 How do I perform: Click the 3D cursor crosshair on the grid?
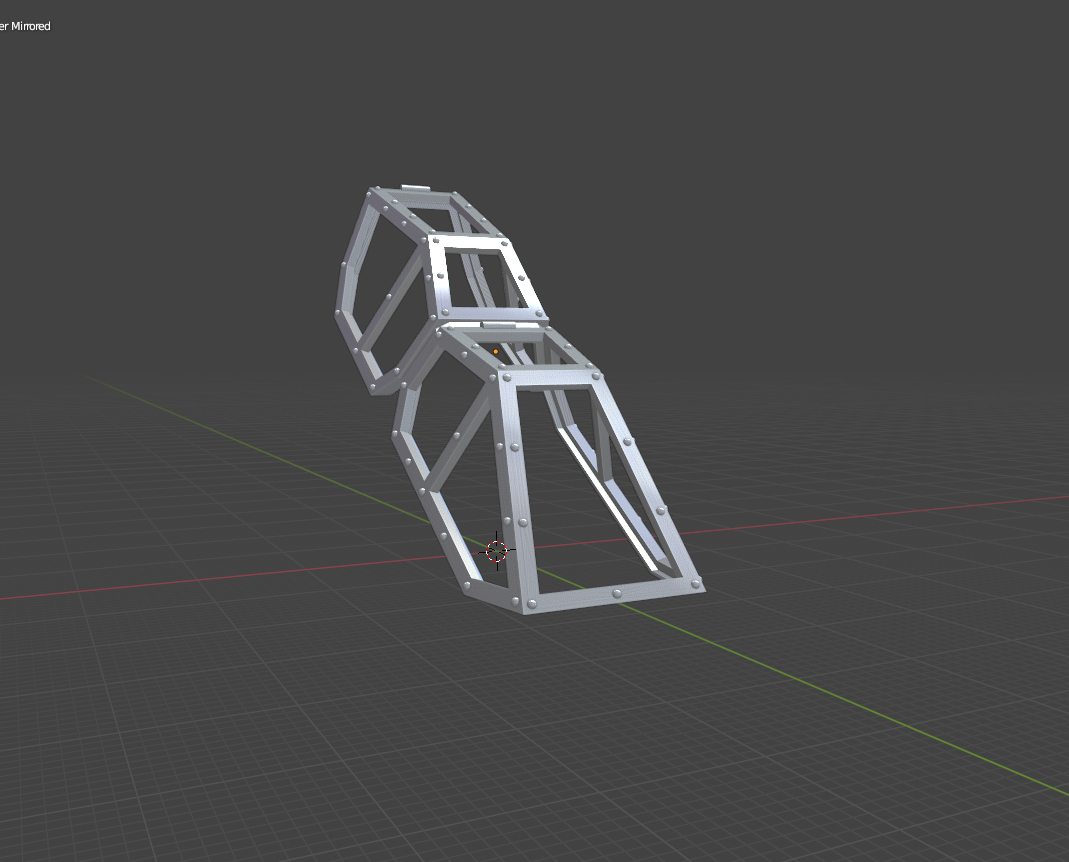(497, 550)
